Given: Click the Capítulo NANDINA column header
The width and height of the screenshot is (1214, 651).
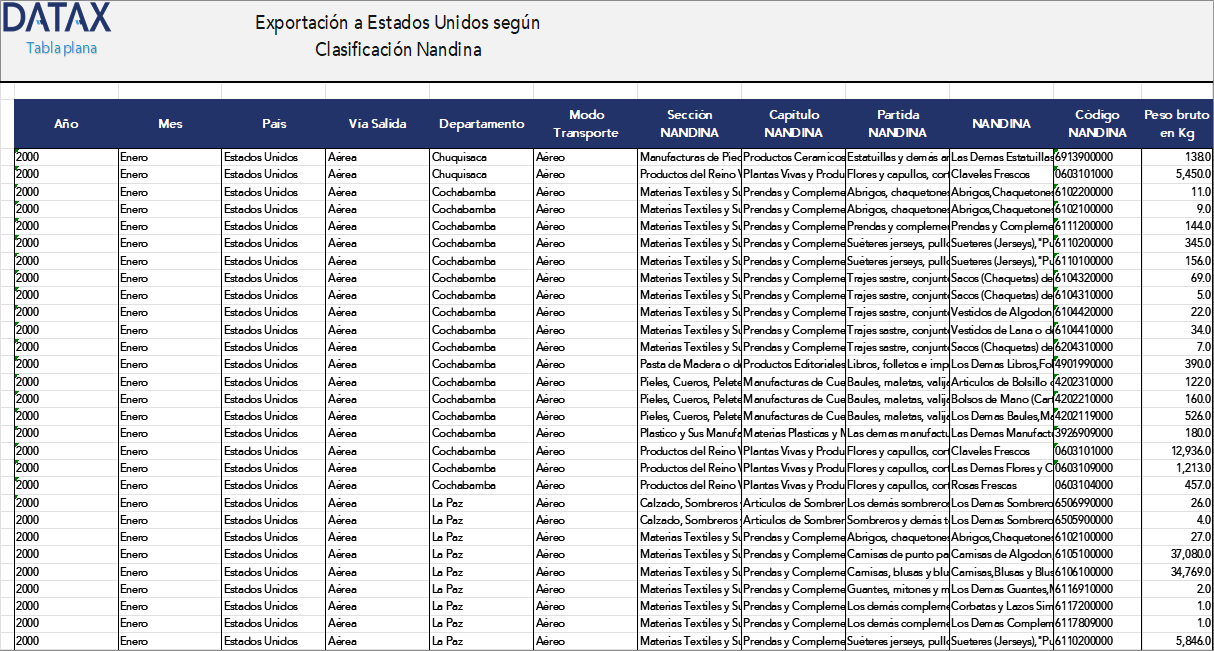Looking at the screenshot, I should click(x=793, y=124).
